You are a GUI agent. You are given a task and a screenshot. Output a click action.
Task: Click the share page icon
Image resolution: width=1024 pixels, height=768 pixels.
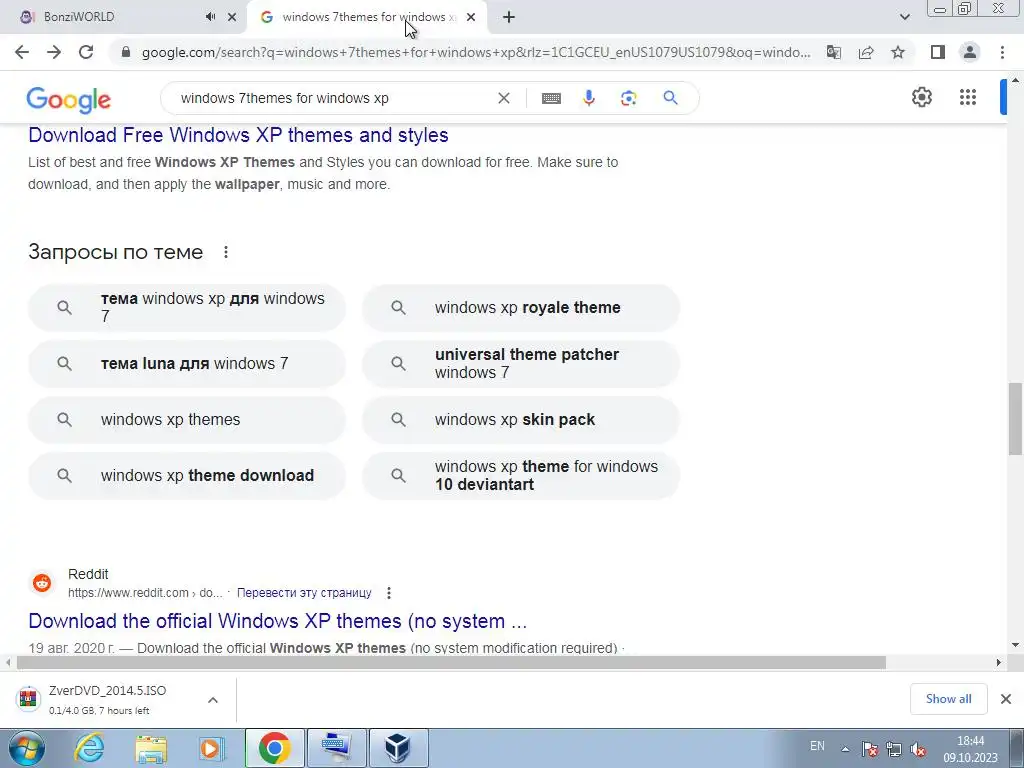pos(866,52)
